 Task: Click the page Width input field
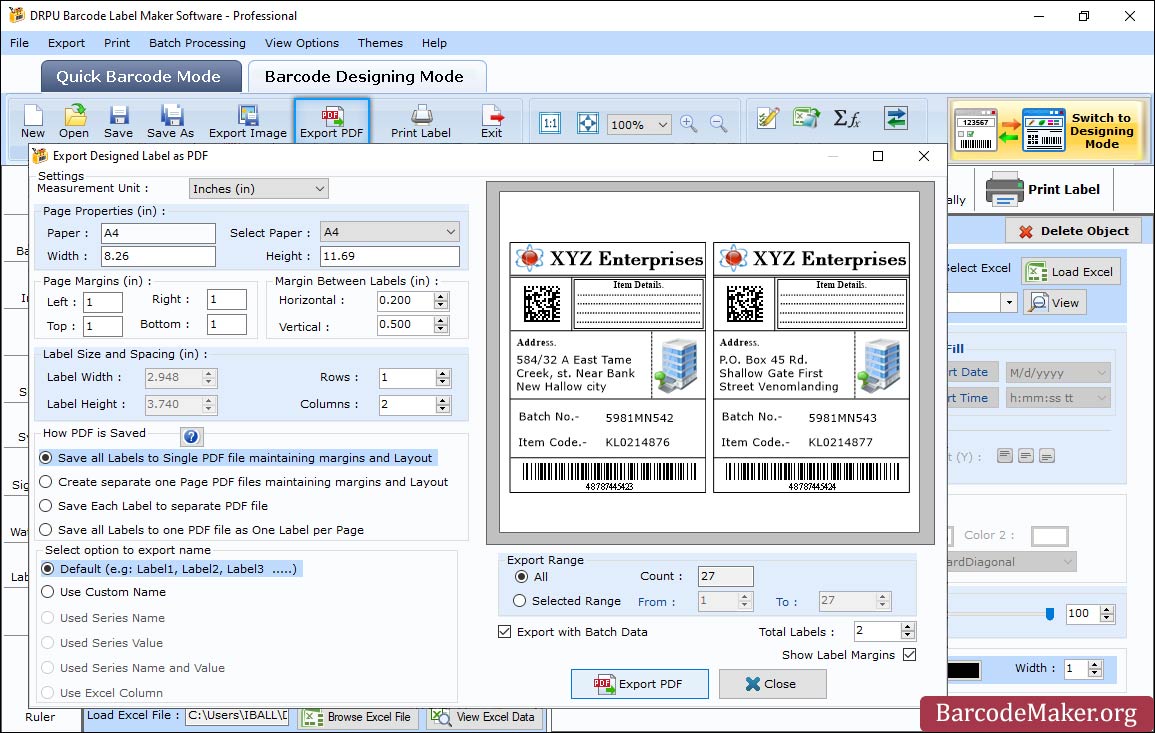coord(158,256)
